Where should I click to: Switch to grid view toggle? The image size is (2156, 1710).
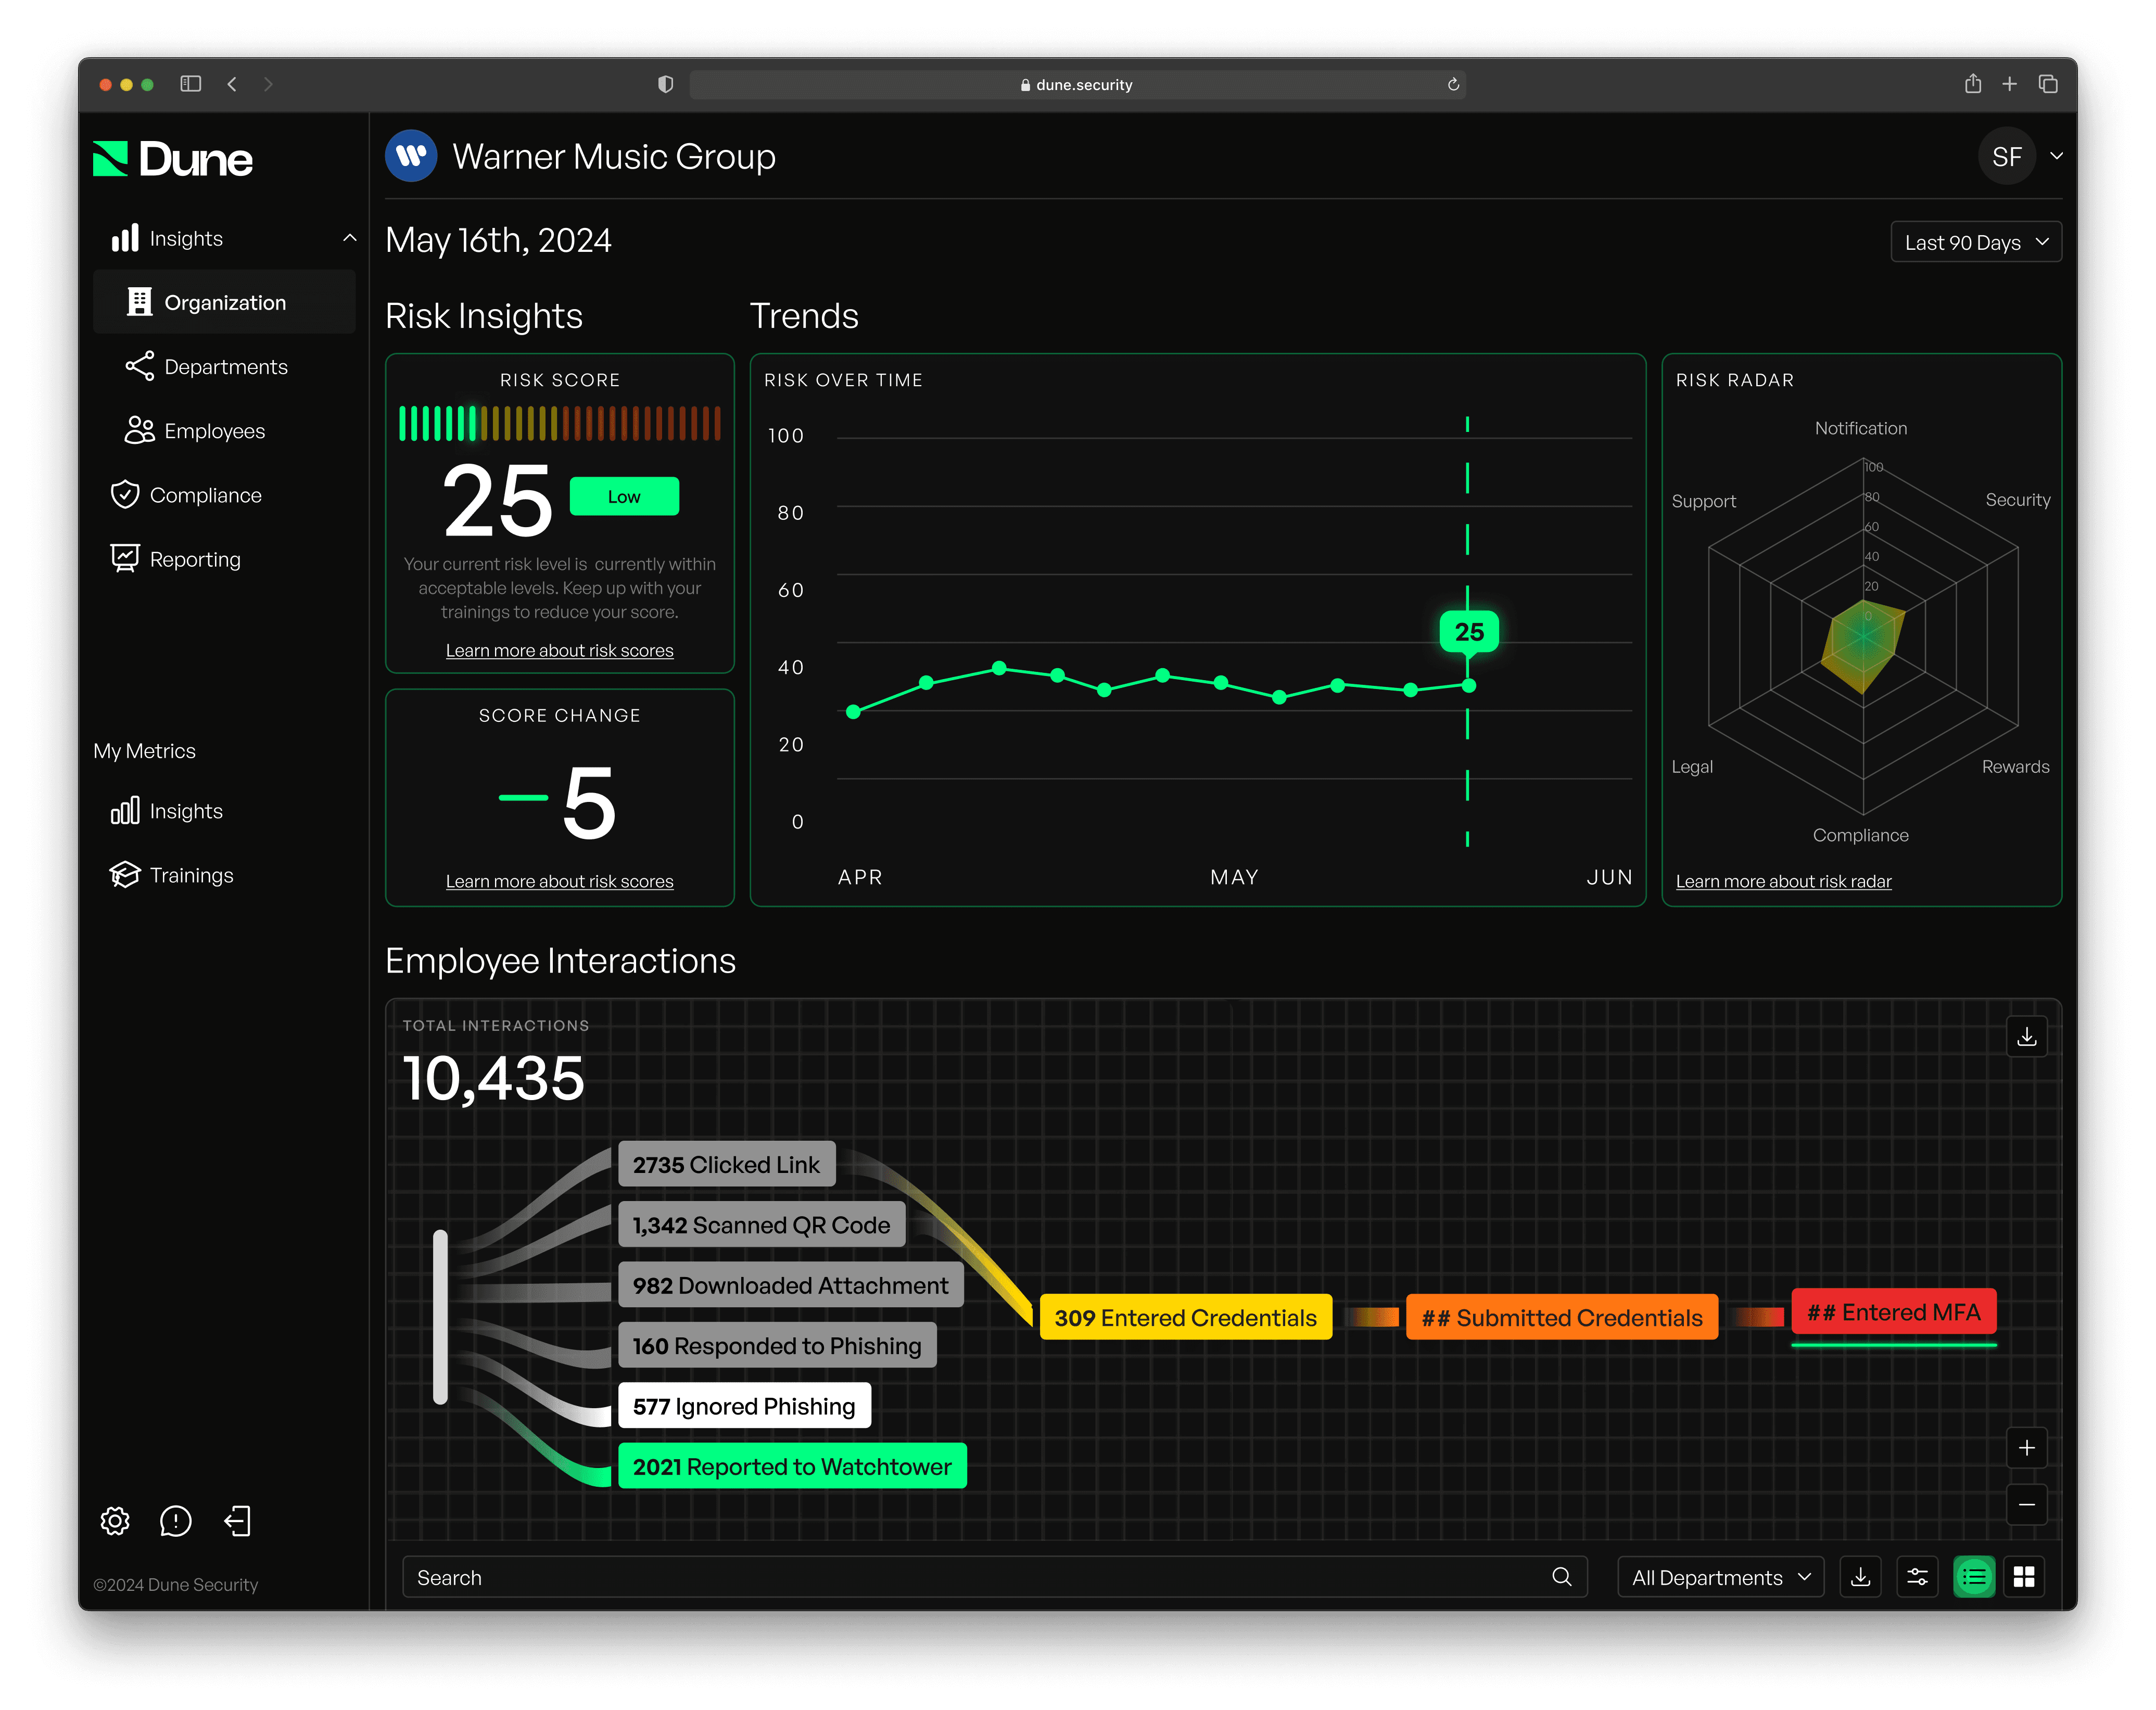[x=2024, y=1577]
